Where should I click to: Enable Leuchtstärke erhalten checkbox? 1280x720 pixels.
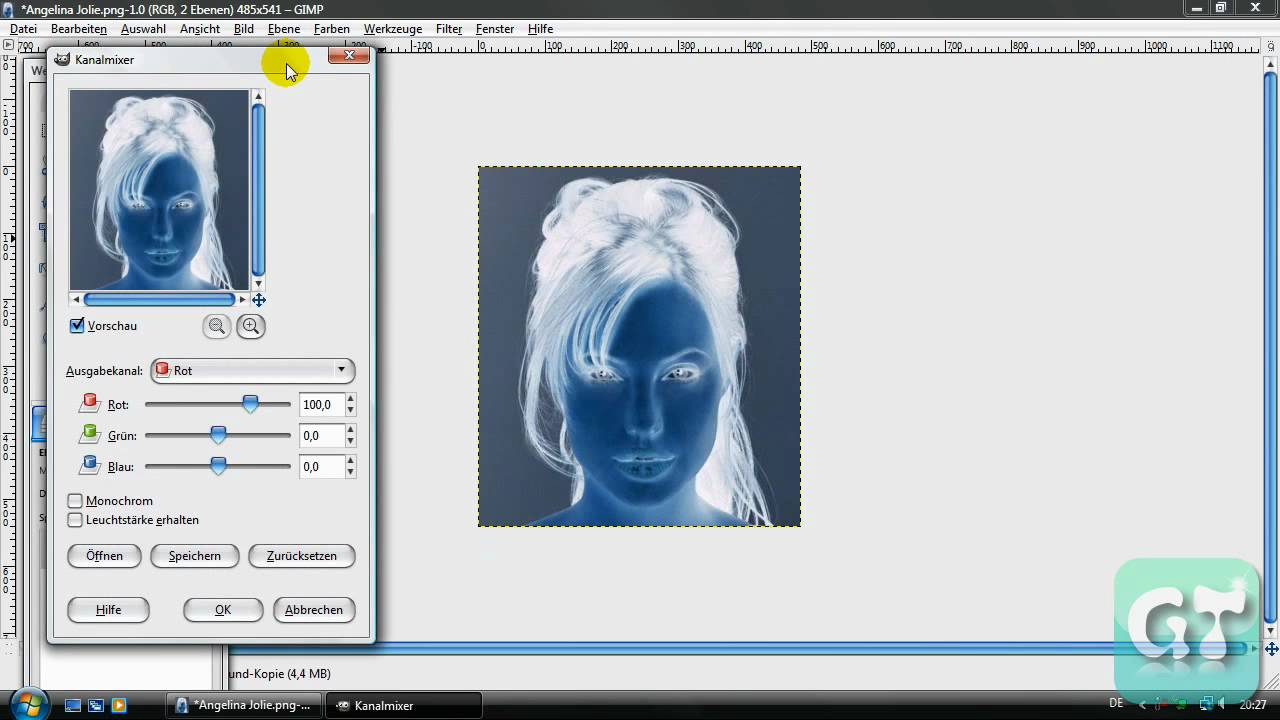click(x=75, y=520)
